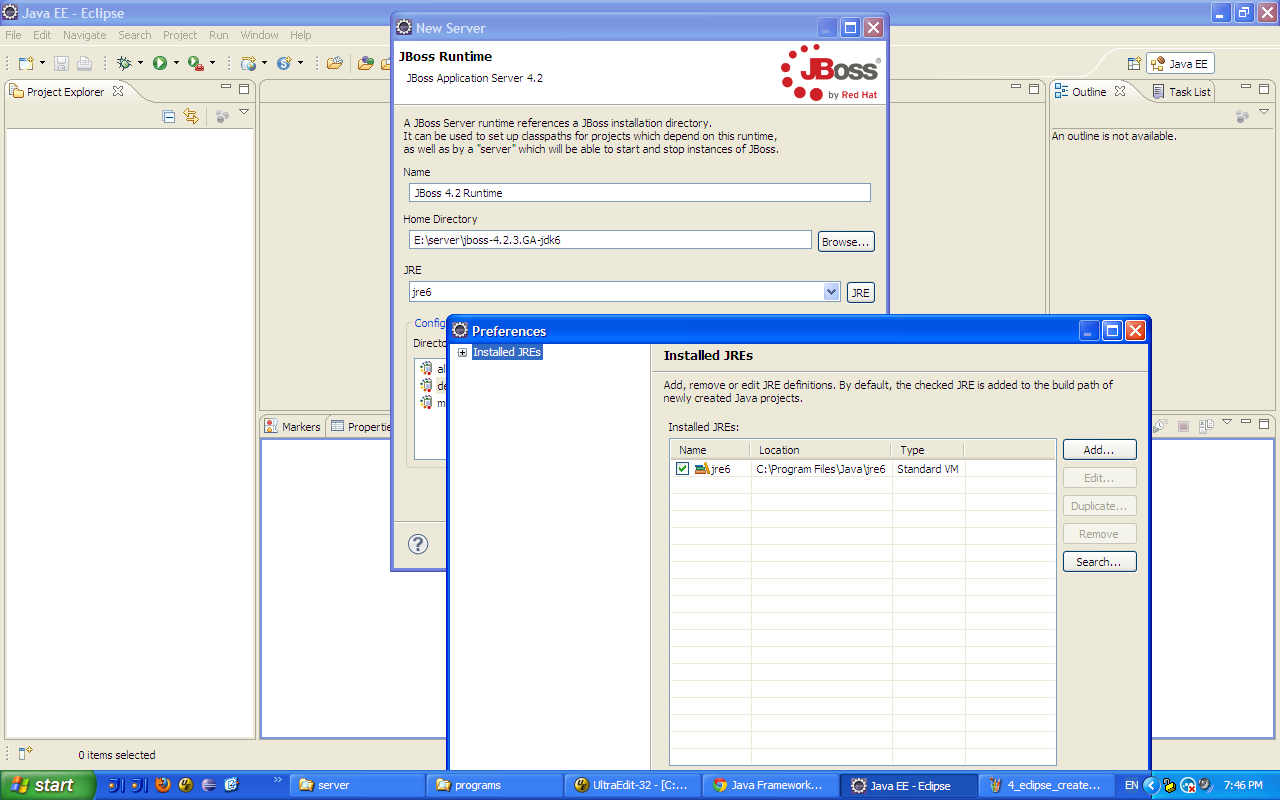The image size is (1280, 800).
Task: Click the Save toolbar icon
Action: point(61,62)
